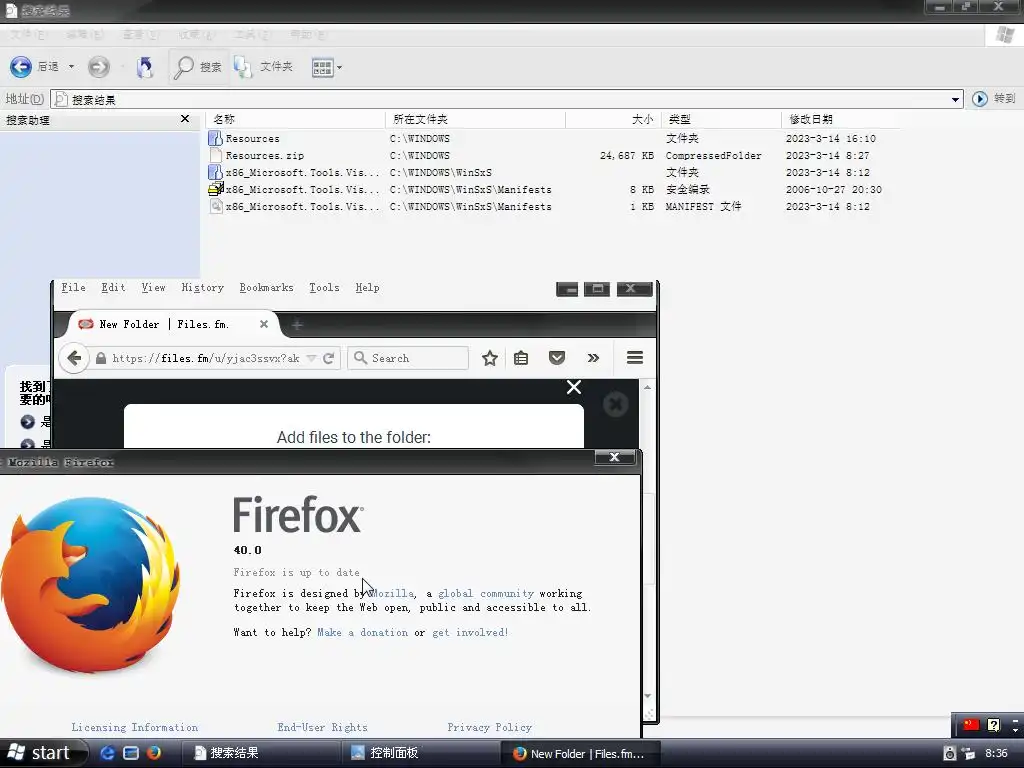Screen dimensions: 1024x768
Task: Close the Add files overlay white X
Action: pos(574,387)
